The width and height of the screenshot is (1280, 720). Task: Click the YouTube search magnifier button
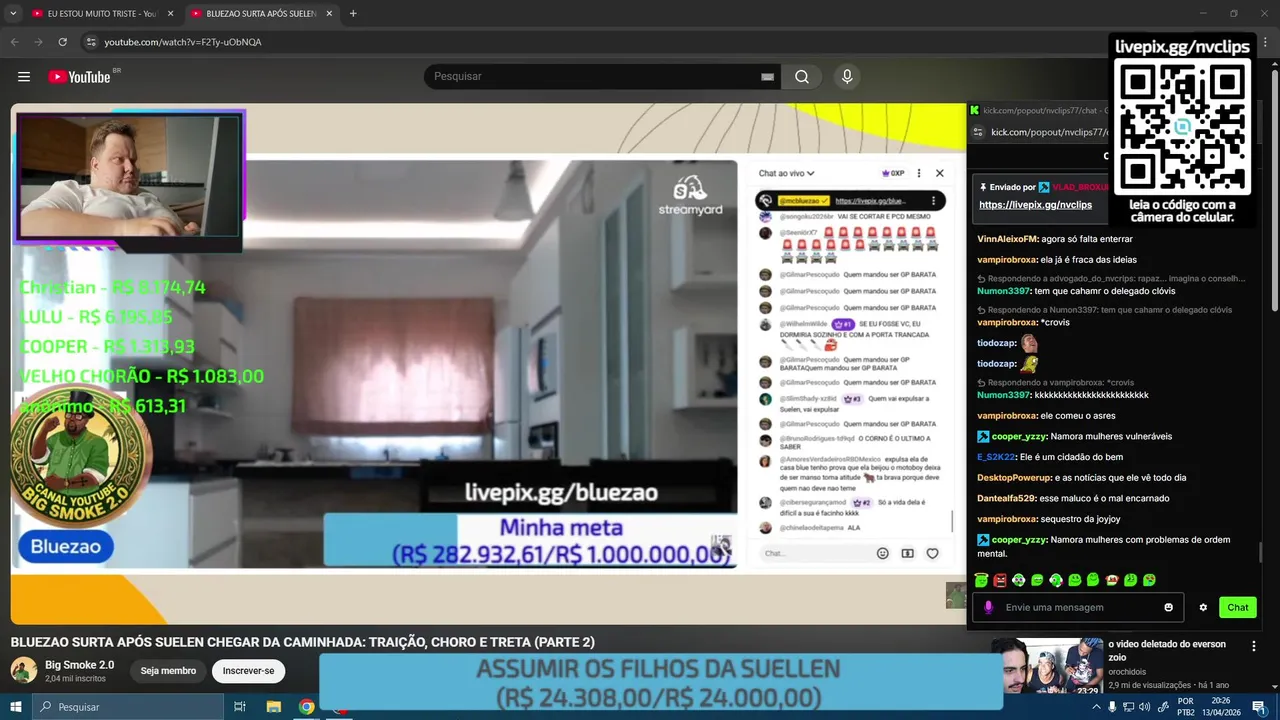click(x=802, y=77)
